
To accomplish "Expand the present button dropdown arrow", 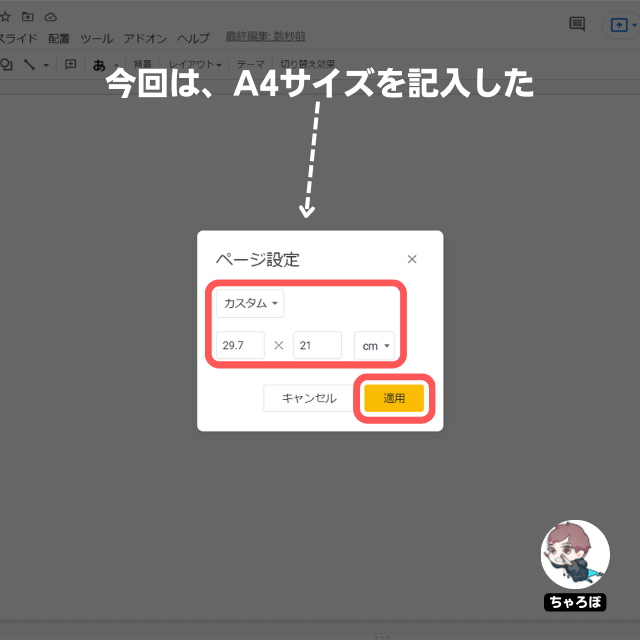I will 634,25.
